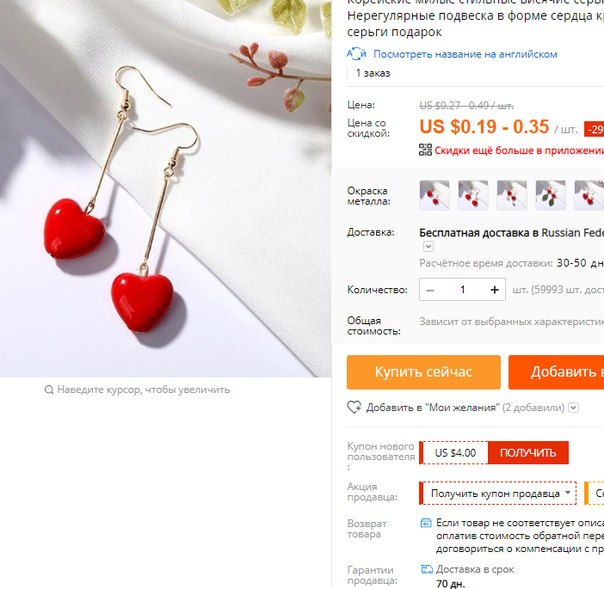Click the heart wishlist icon
The height and width of the screenshot is (589, 604).
pyautogui.click(x=354, y=407)
